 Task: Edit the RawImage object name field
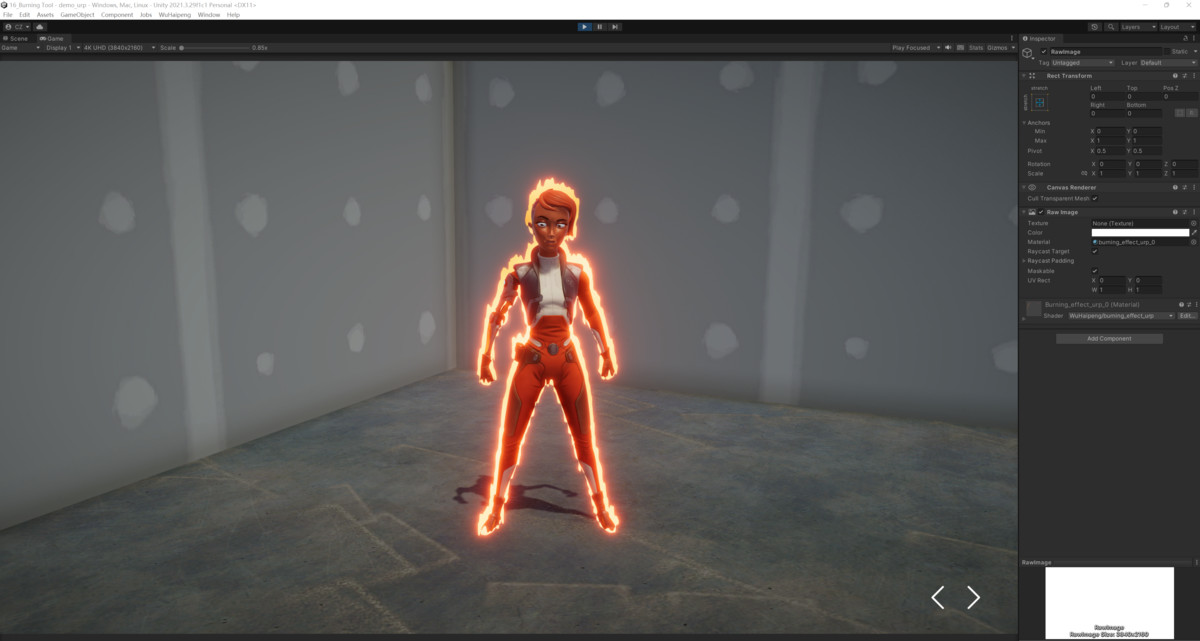[1106, 52]
